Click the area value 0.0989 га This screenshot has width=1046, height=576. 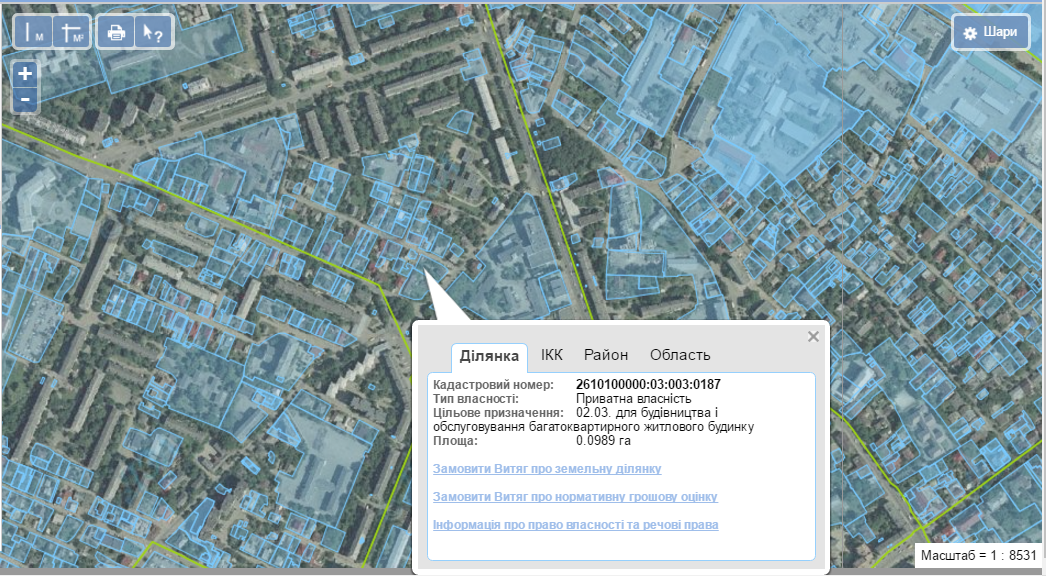(x=603, y=441)
